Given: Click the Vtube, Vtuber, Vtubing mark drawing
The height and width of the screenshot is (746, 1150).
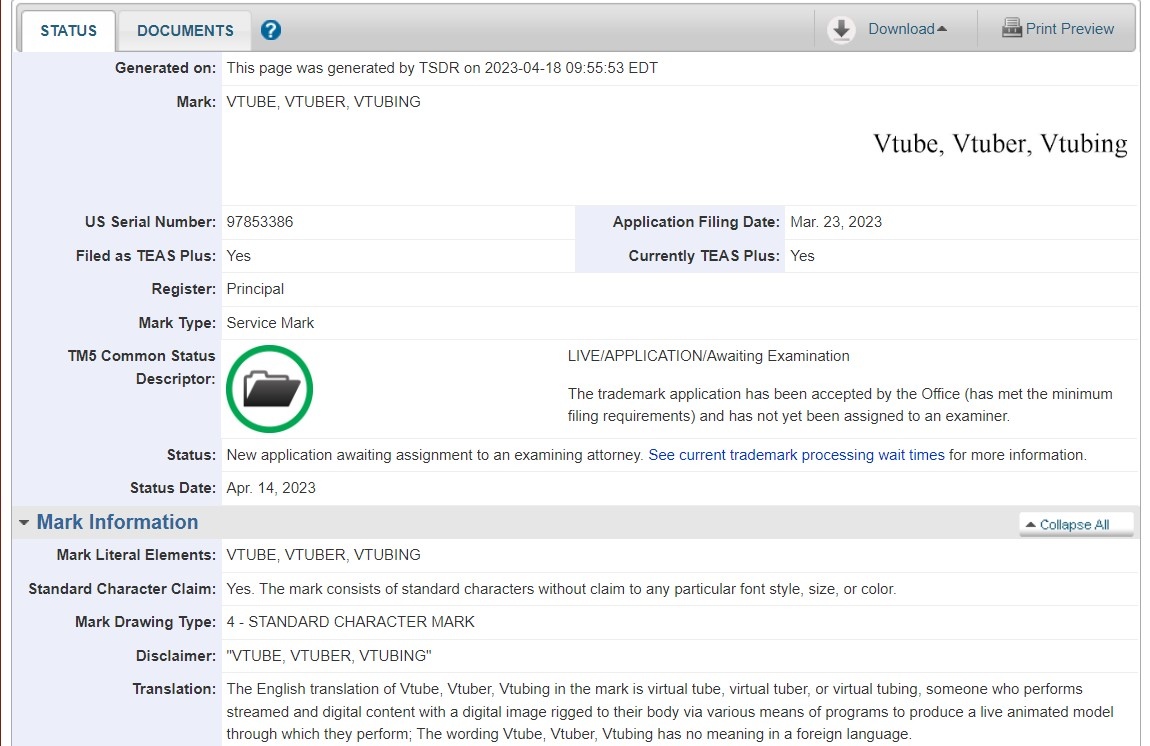Looking at the screenshot, I should click(1000, 144).
